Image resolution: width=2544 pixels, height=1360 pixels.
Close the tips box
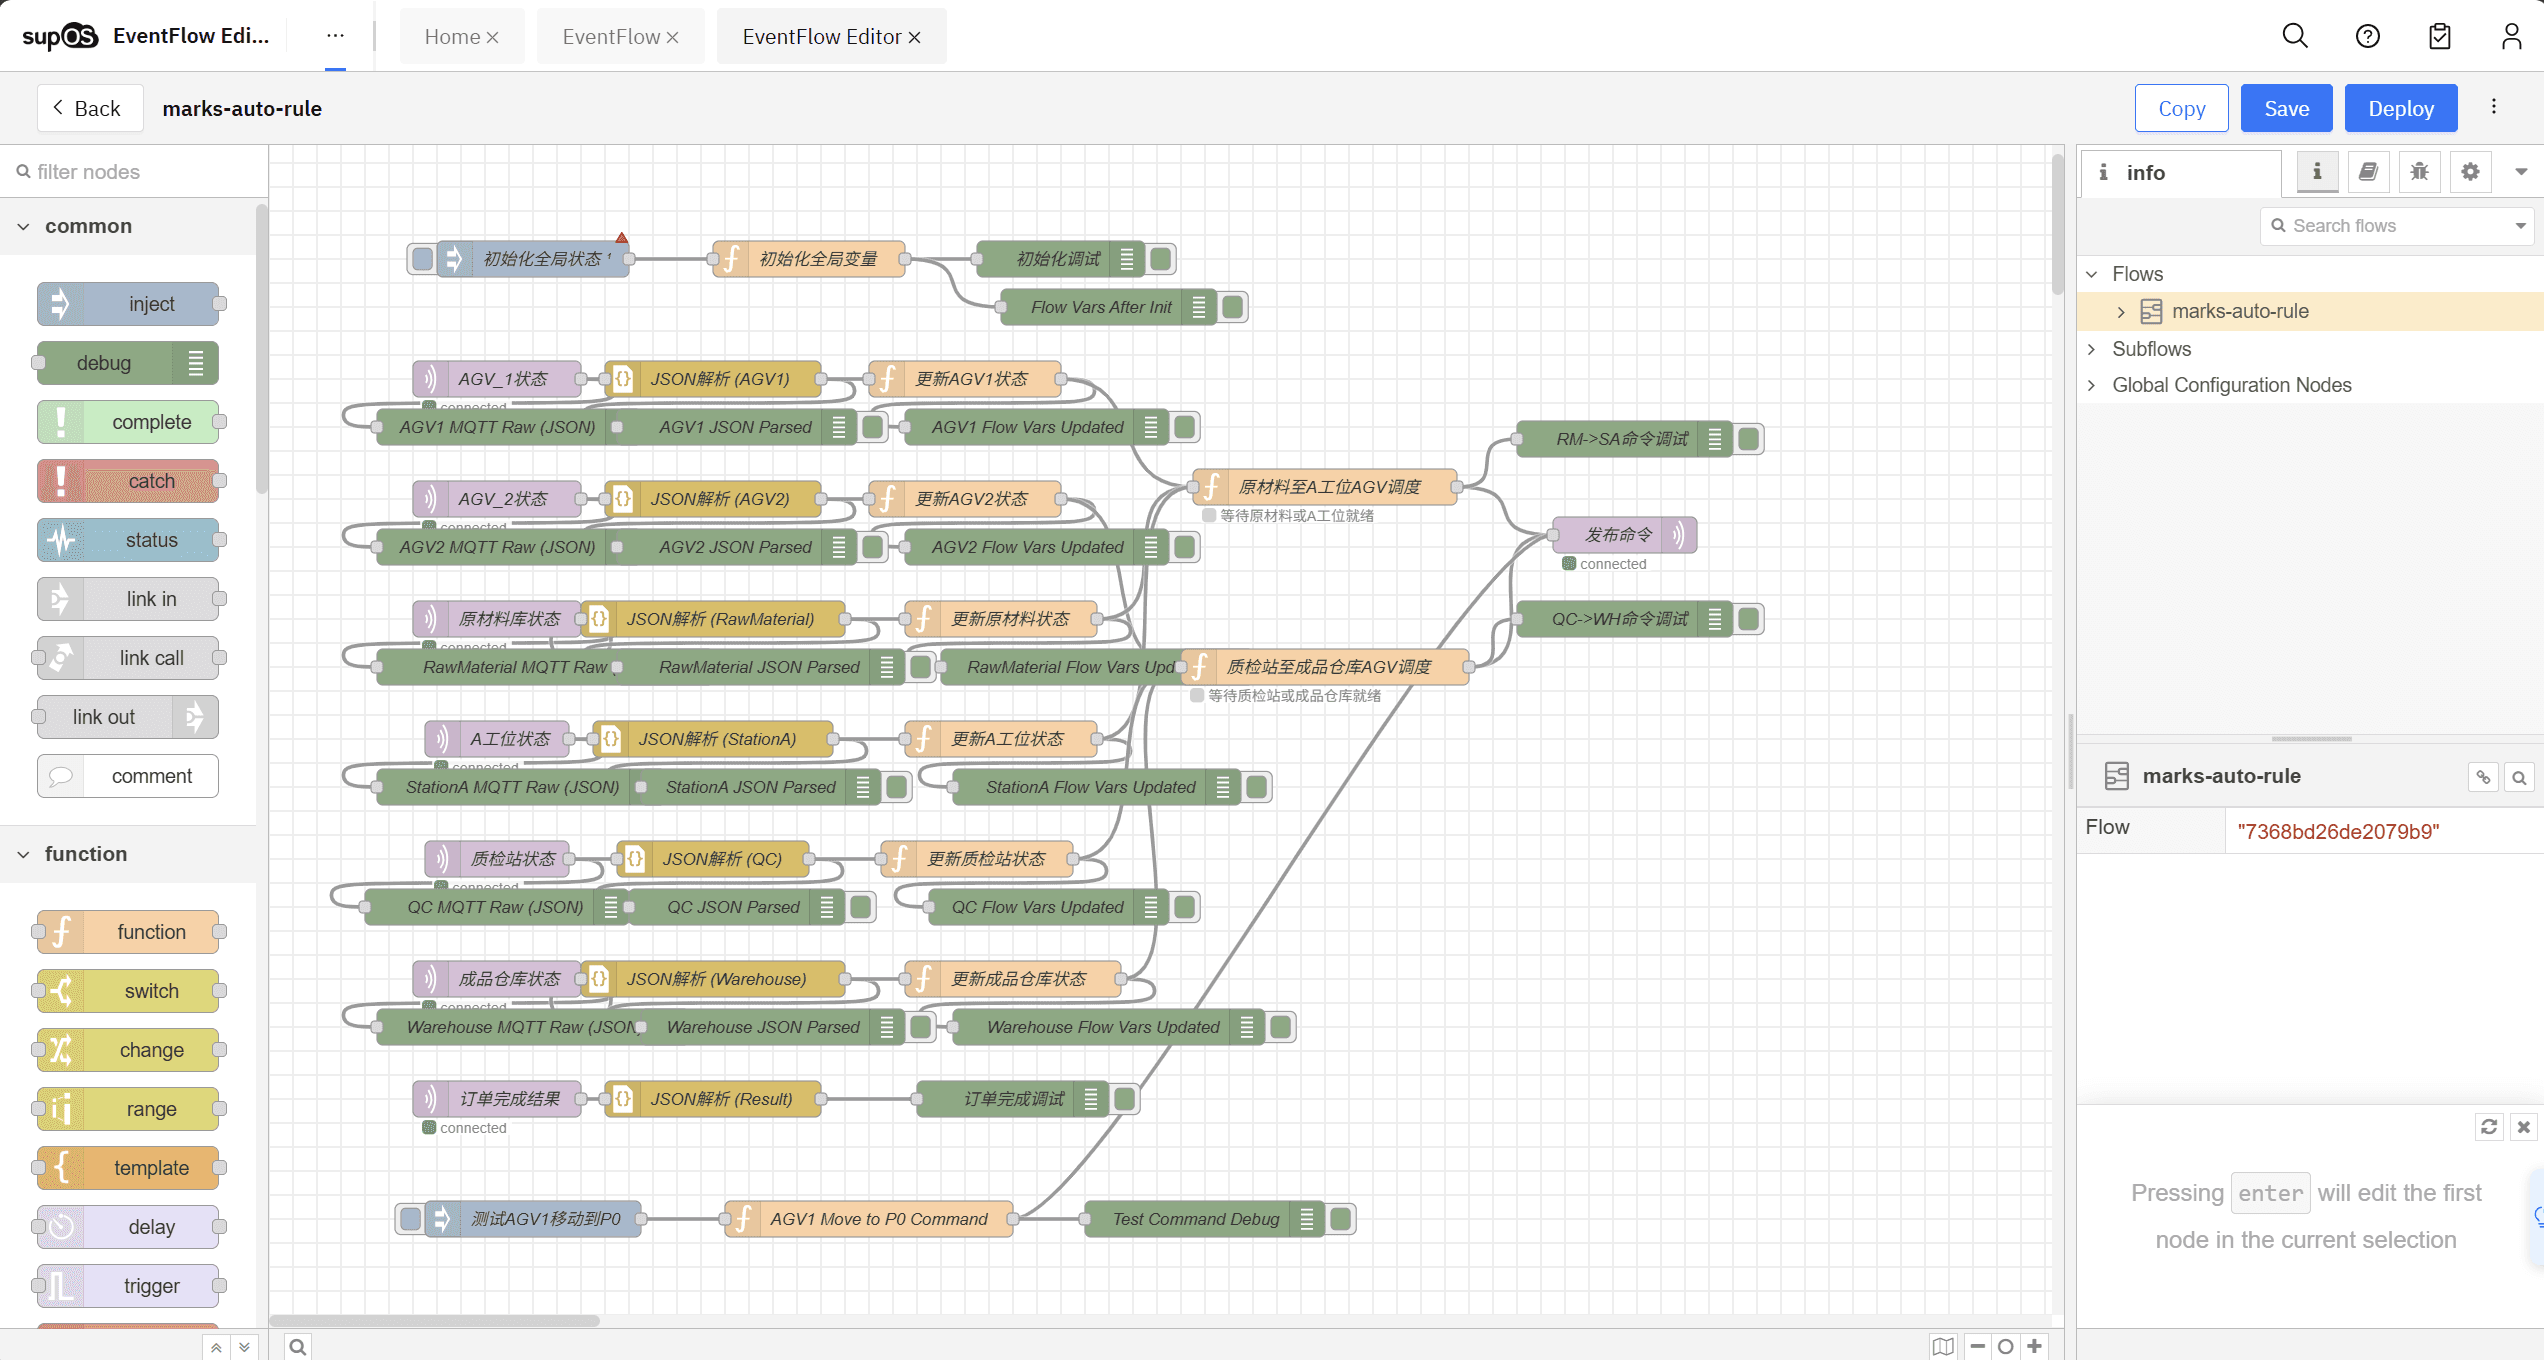pos(2523,1127)
